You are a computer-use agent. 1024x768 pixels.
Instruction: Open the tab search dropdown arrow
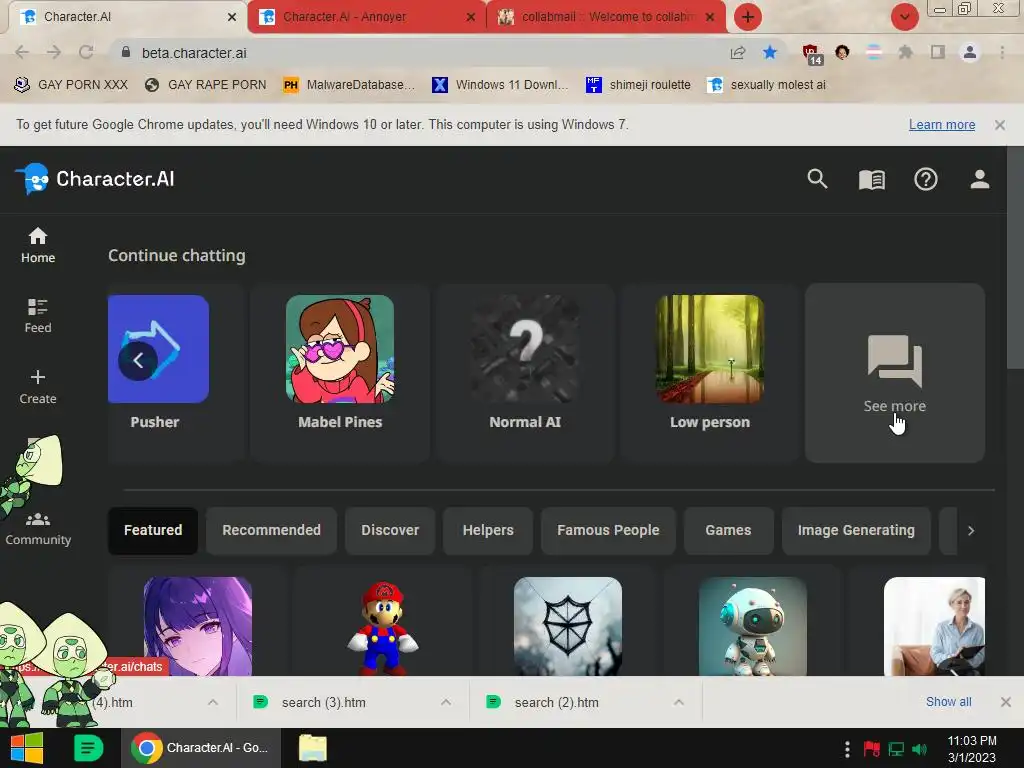tap(904, 17)
